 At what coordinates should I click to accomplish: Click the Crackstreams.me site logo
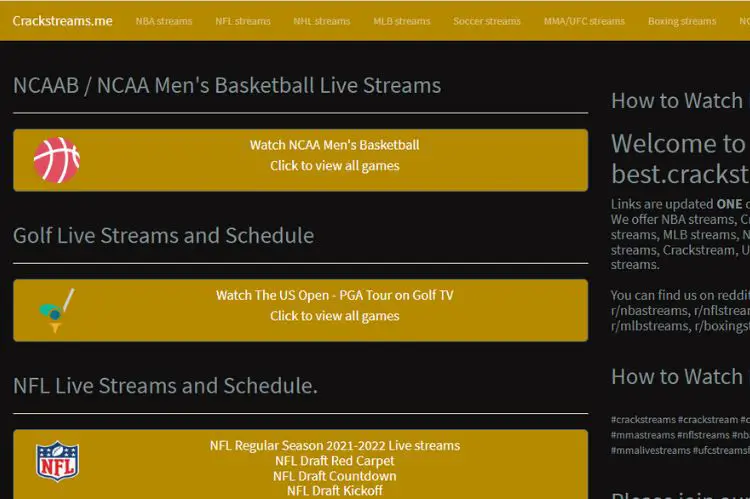coord(63,21)
